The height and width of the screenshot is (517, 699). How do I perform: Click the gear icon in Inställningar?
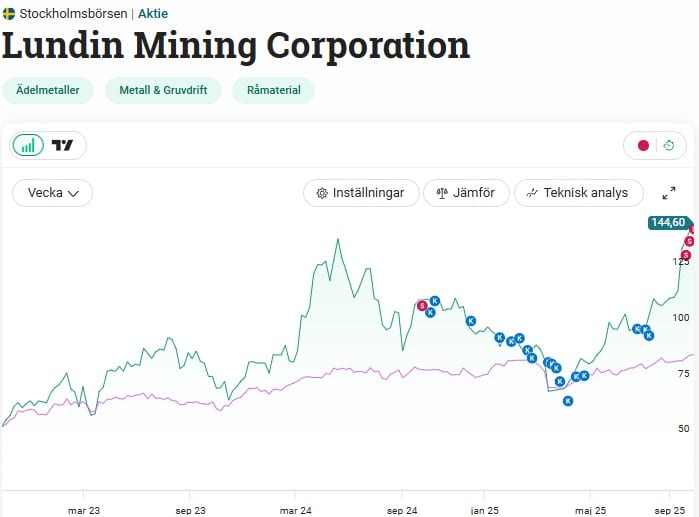(322, 193)
